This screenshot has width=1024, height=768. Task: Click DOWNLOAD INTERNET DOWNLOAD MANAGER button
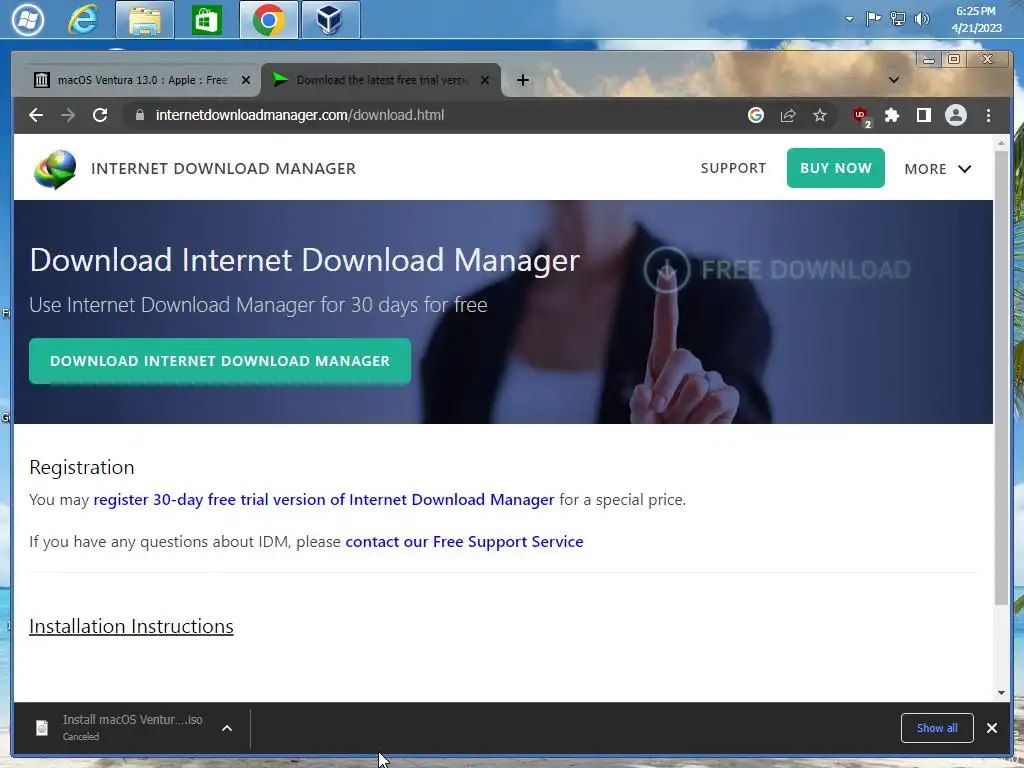220,361
